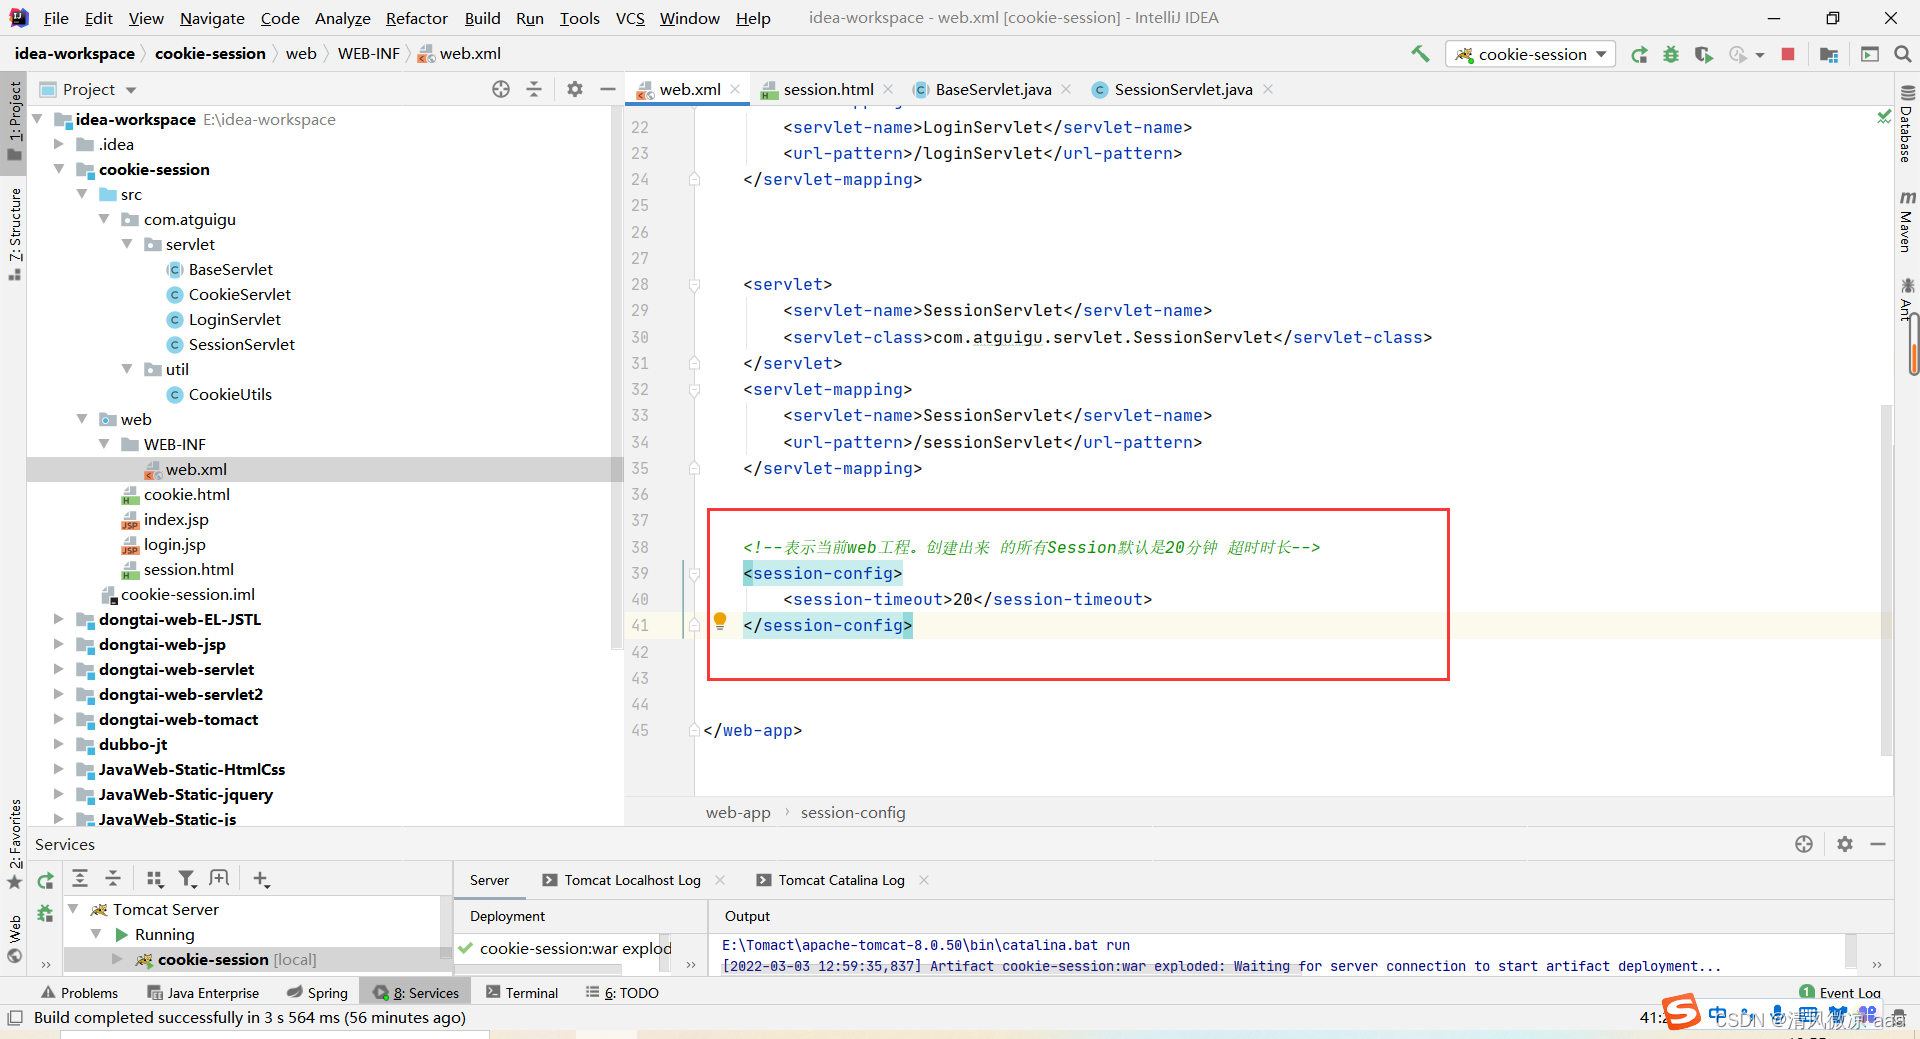Click the Debug bug icon in toolbar

click(x=1671, y=55)
